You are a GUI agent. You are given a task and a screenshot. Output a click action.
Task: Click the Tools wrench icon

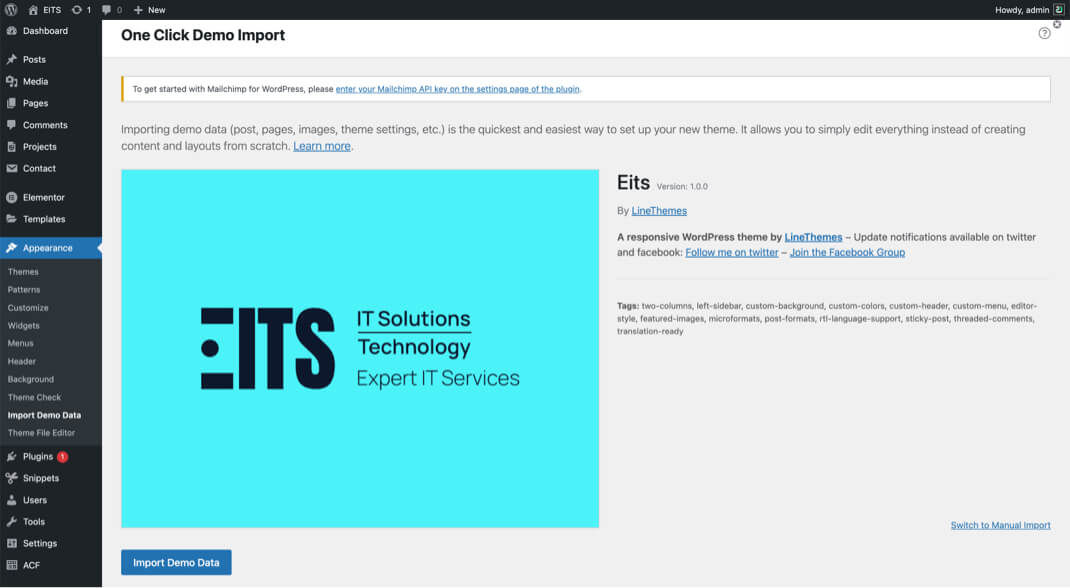pyautogui.click(x=12, y=522)
